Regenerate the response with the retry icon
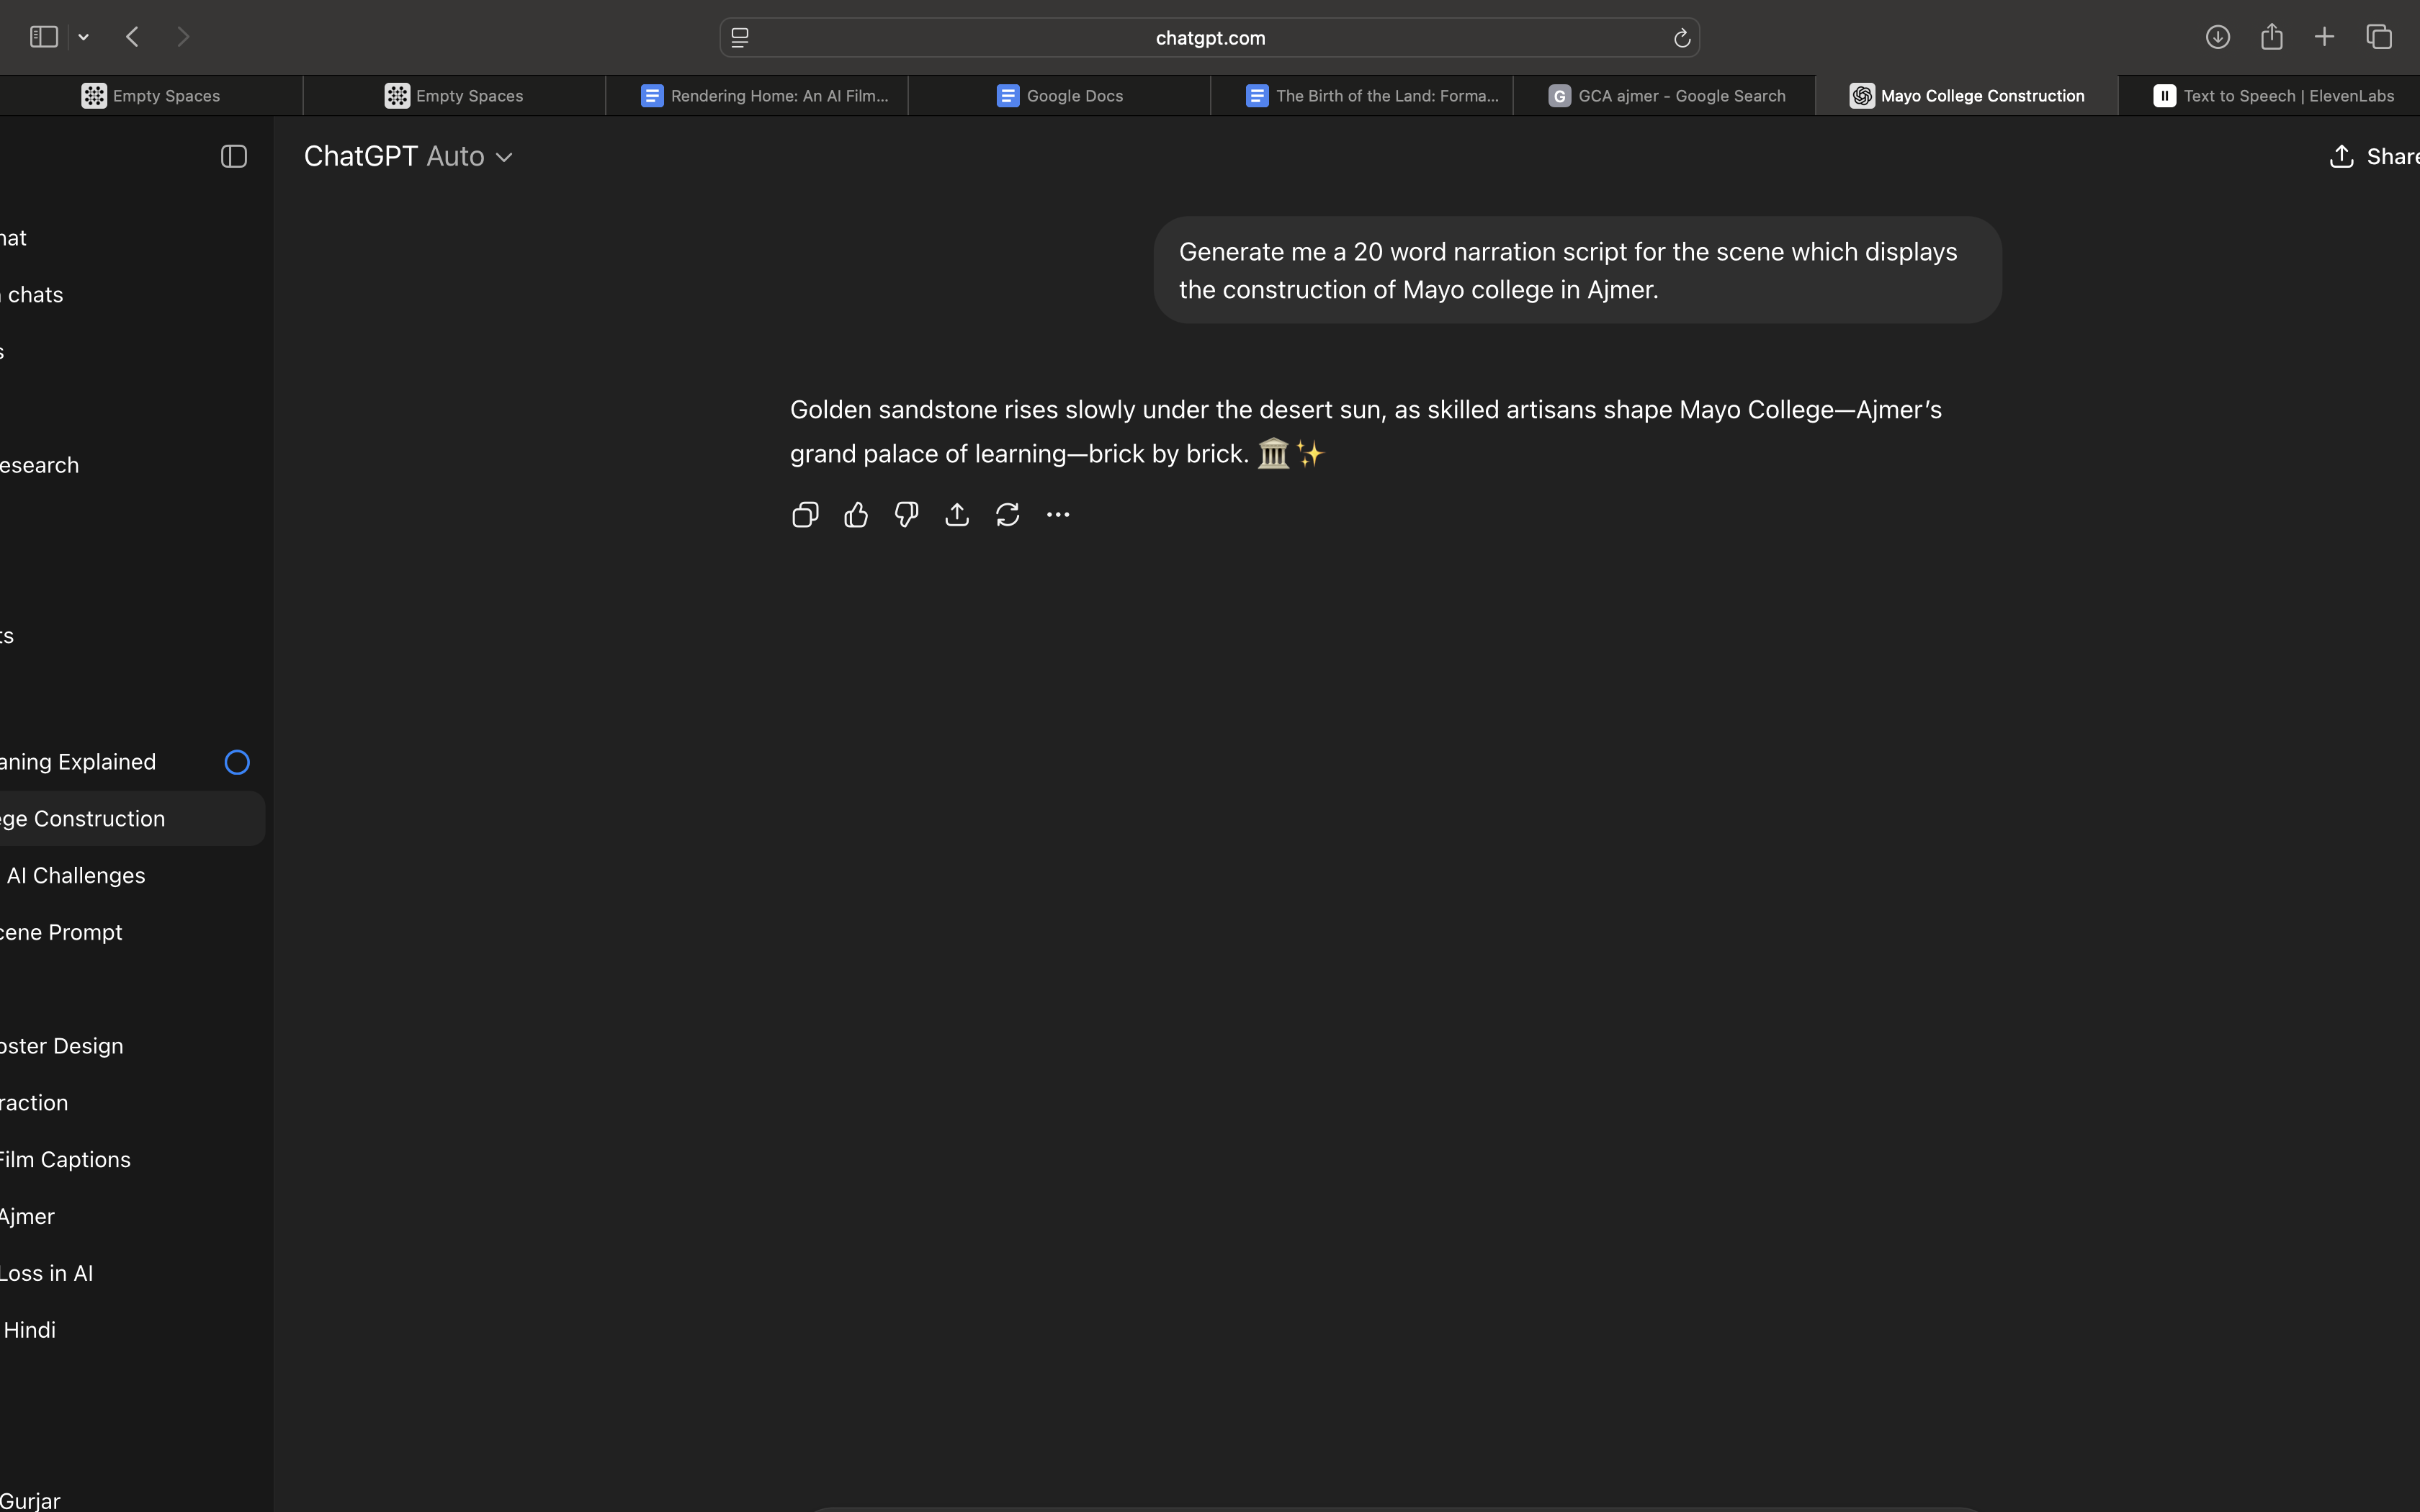The image size is (2420, 1512). tap(1007, 515)
